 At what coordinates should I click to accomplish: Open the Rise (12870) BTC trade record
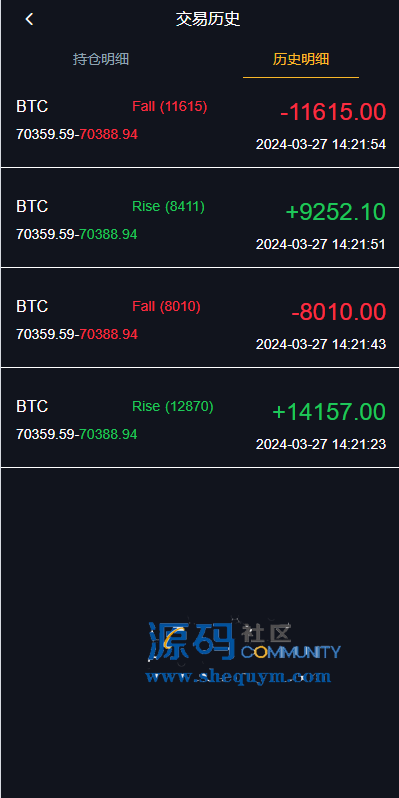point(200,418)
